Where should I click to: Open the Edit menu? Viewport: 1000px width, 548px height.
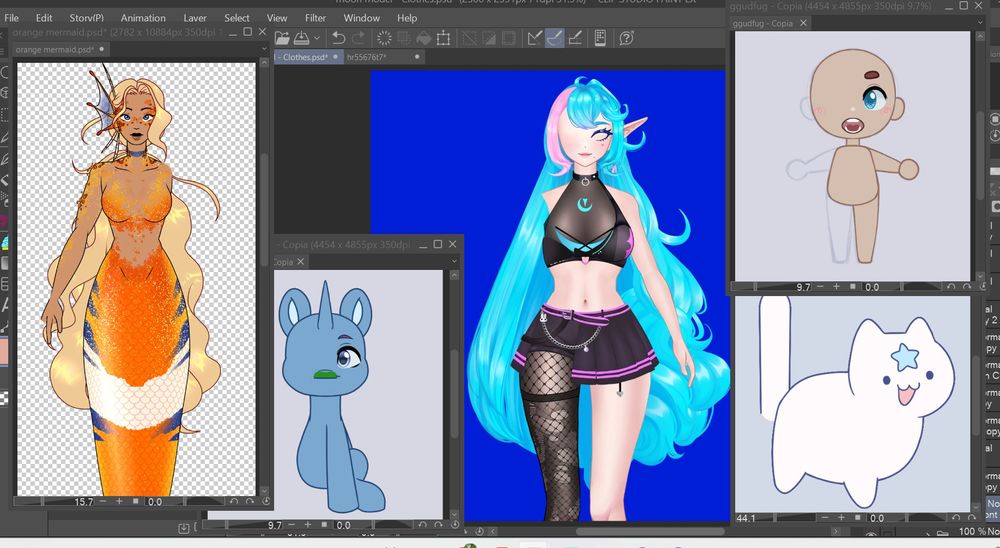(44, 18)
